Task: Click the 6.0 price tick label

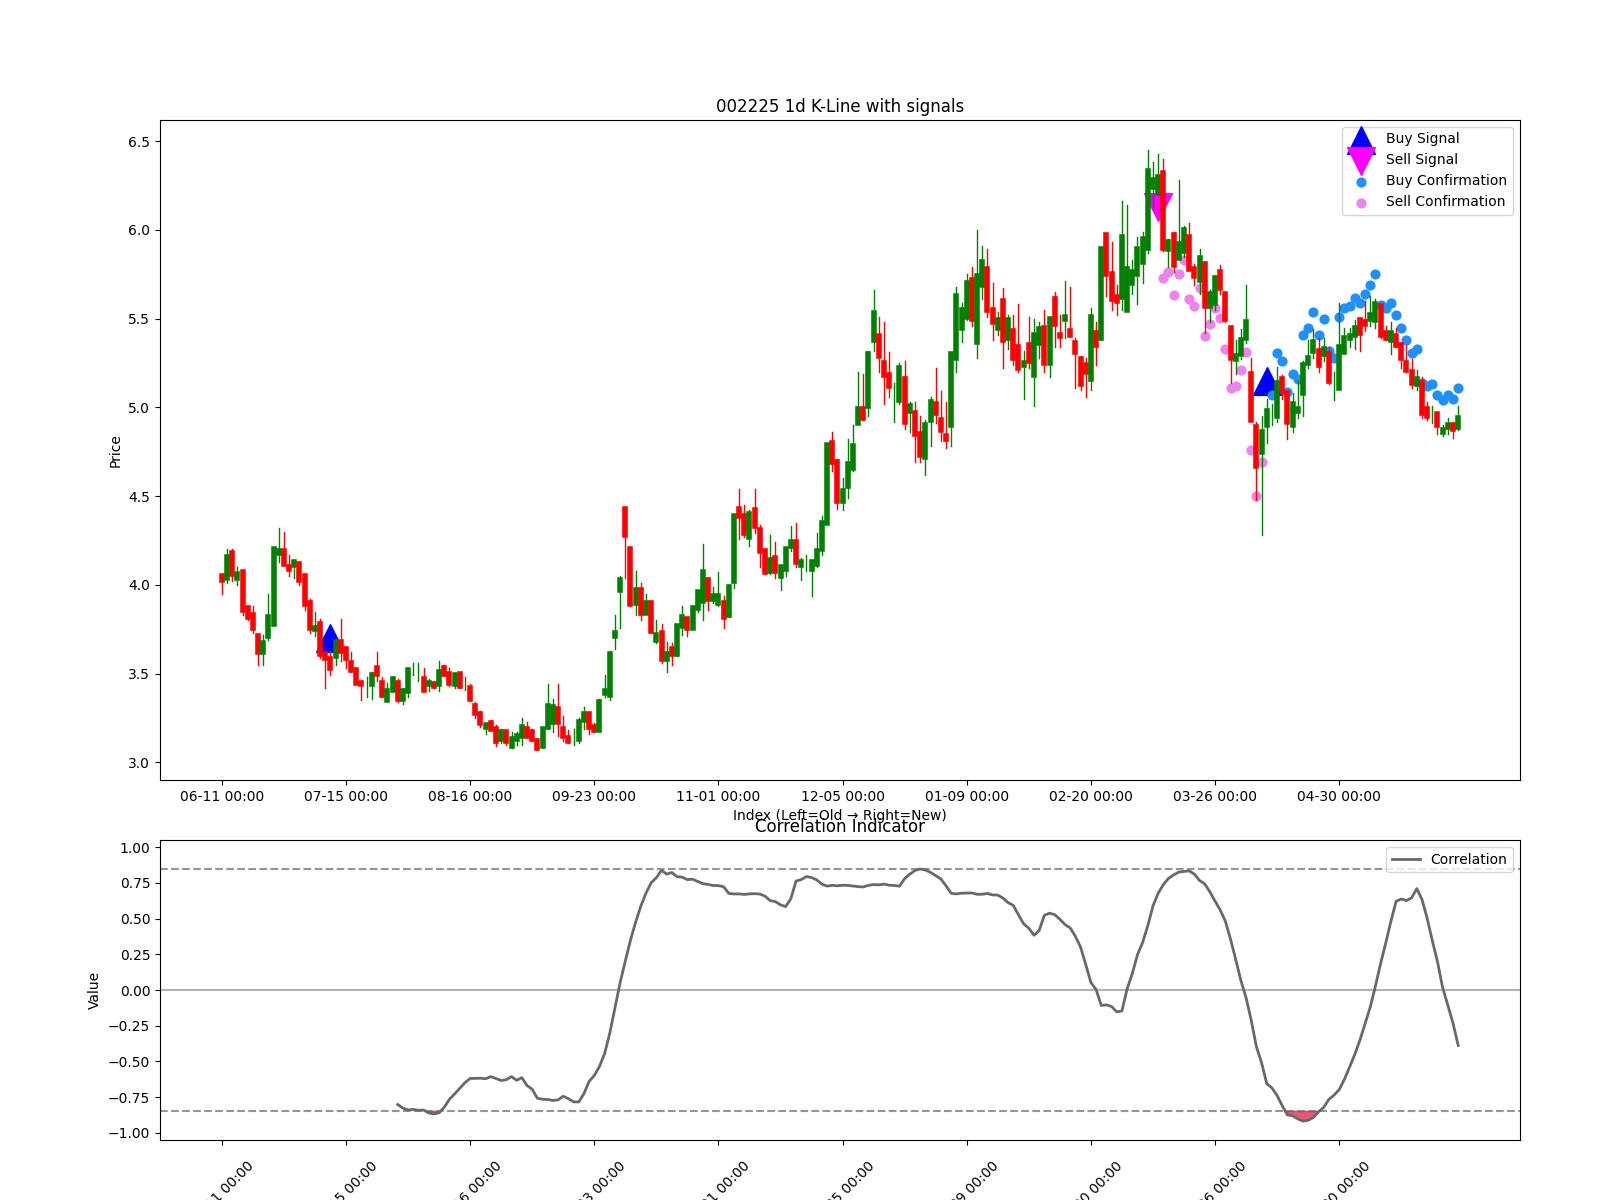Action: click(138, 231)
